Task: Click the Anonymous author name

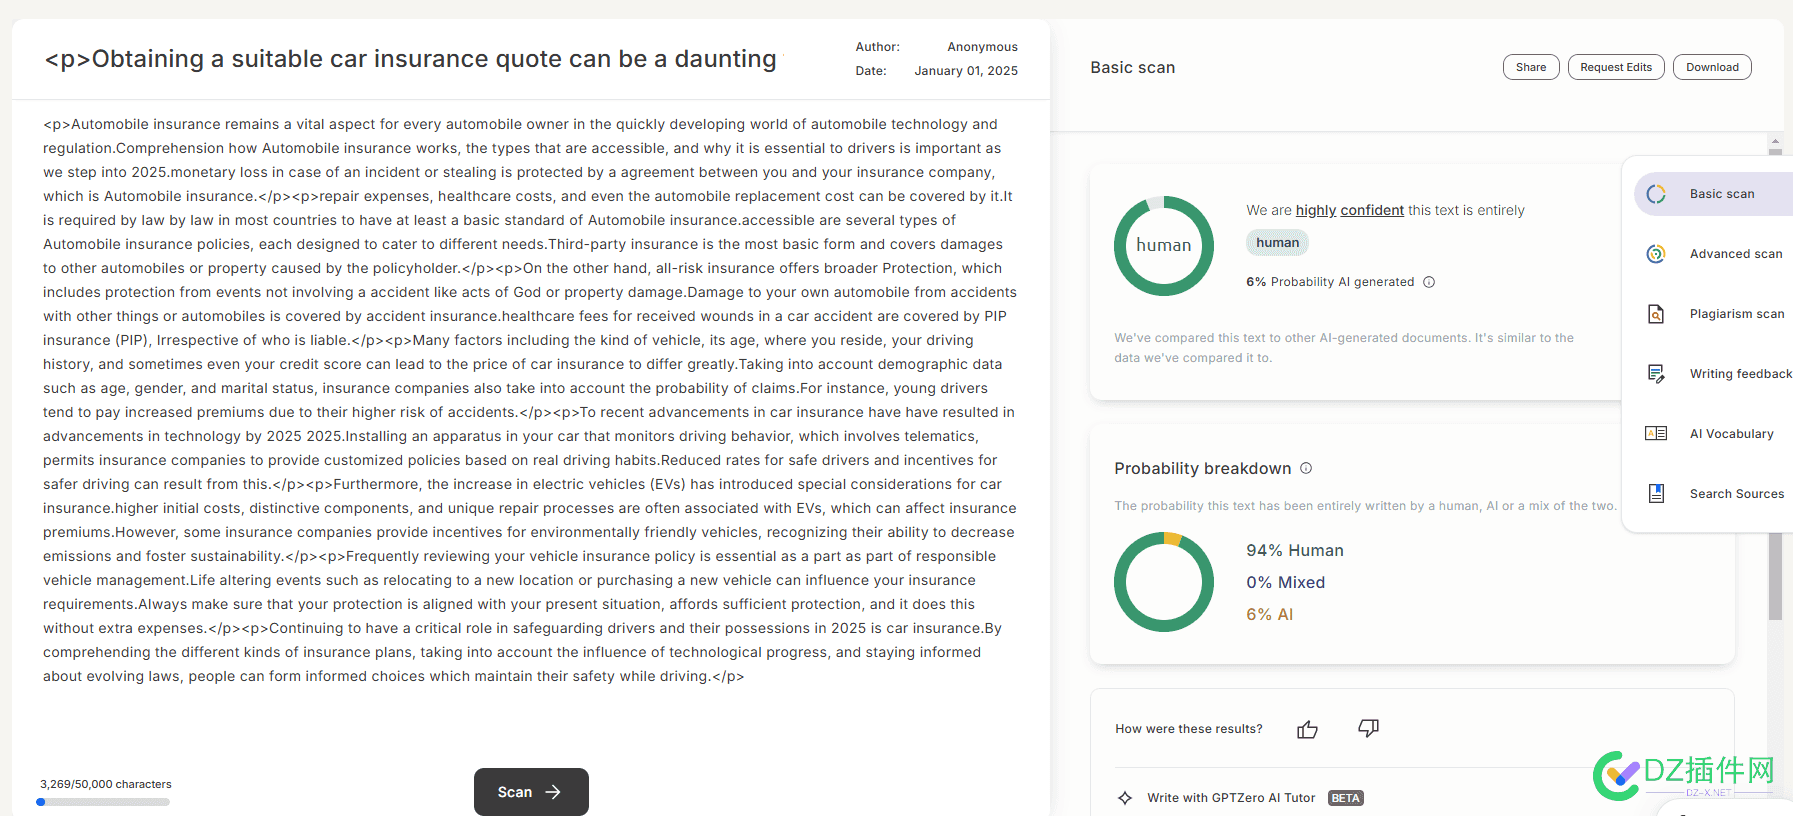Action: click(982, 47)
